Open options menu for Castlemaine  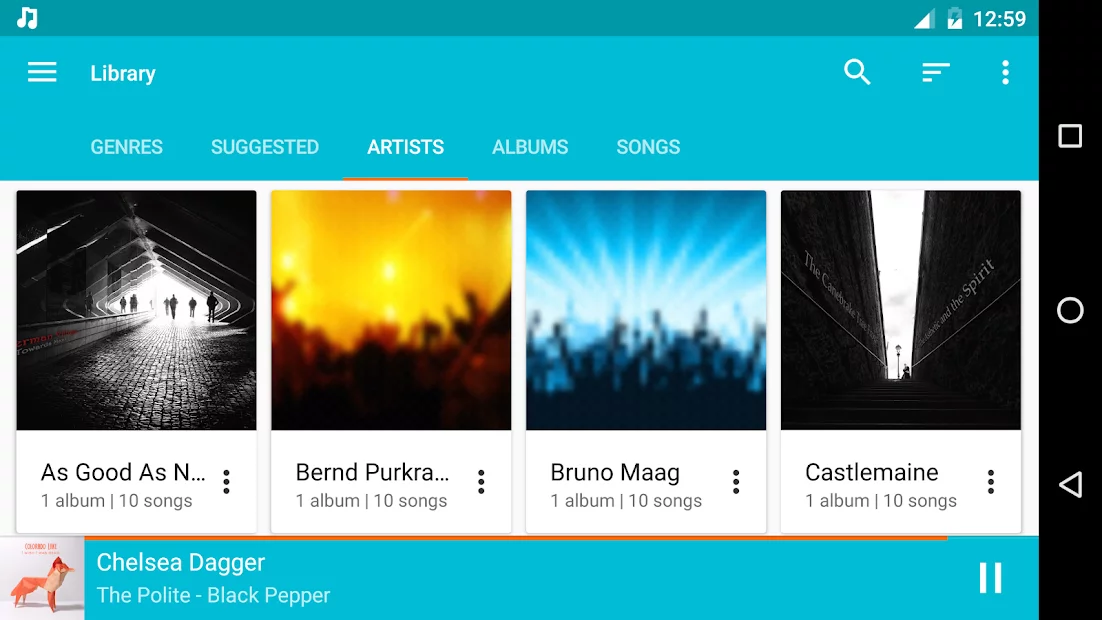(991, 482)
